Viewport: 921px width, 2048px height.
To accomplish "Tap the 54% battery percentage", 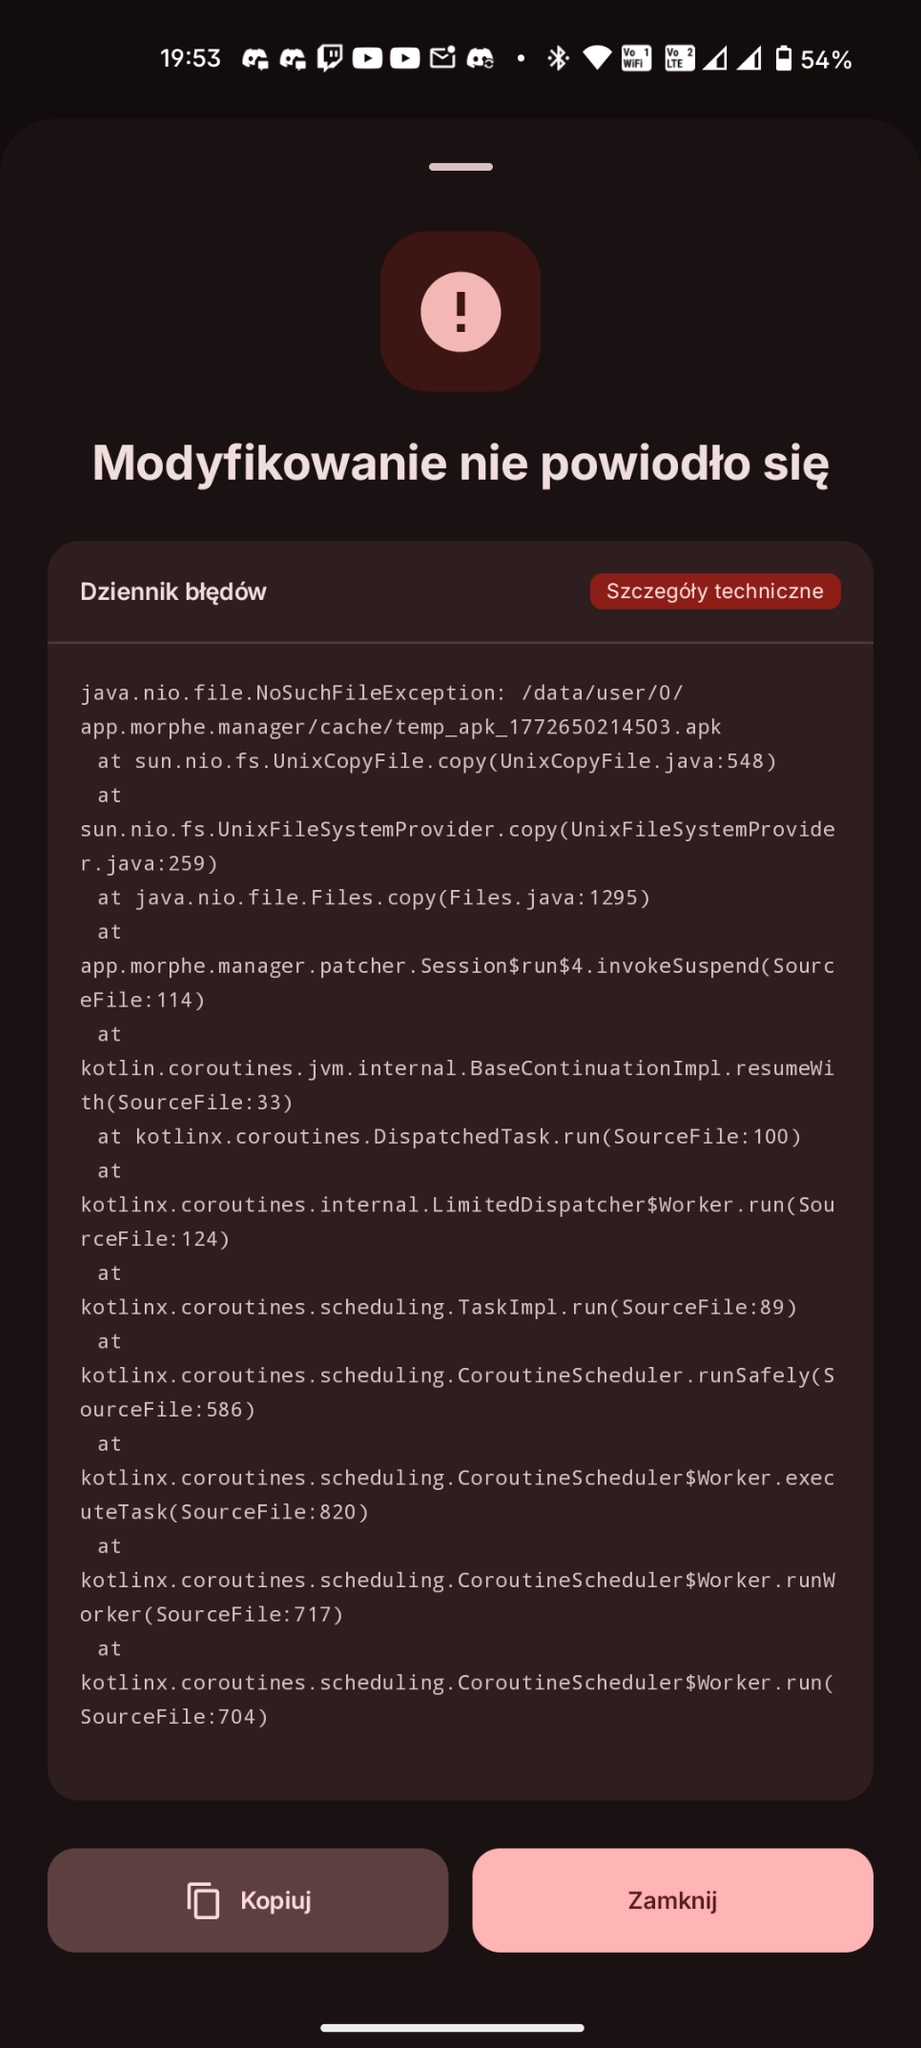I will pyautogui.click(x=826, y=60).
